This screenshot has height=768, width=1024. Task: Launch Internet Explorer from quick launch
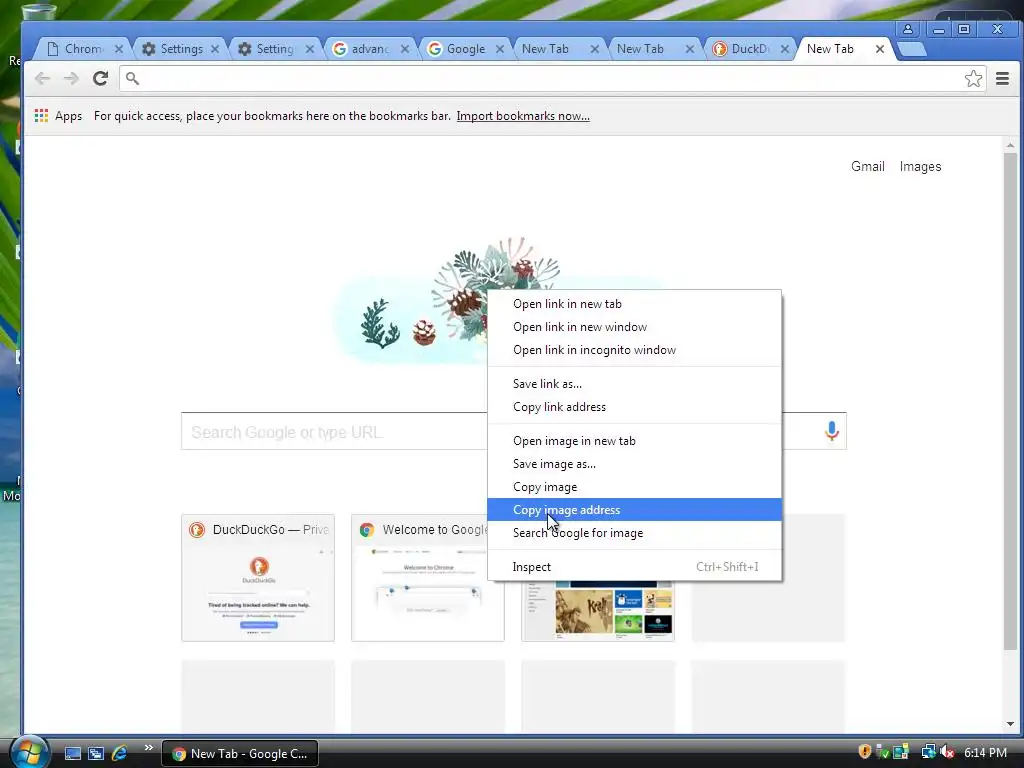click(119, 753)
